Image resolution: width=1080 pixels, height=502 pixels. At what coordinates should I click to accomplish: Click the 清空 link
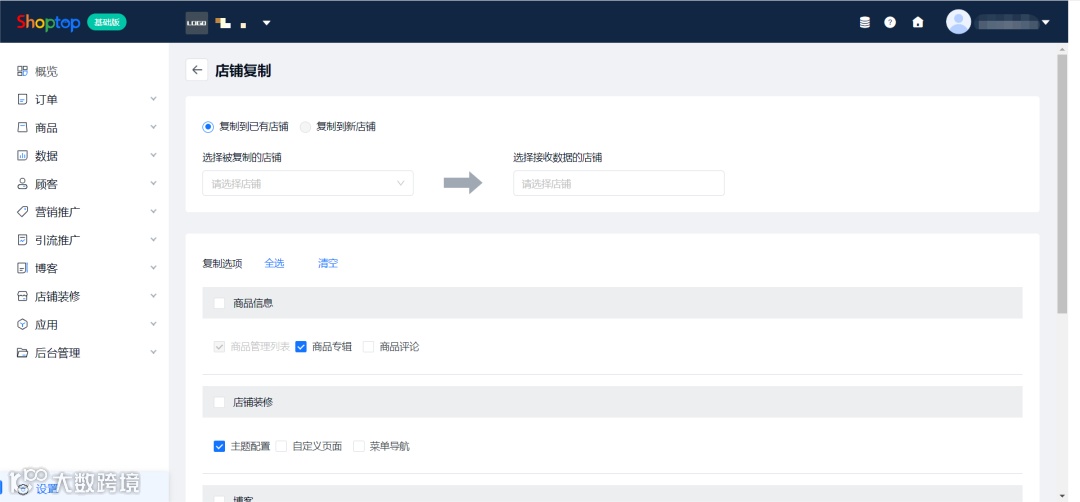[x=328, y=263]
